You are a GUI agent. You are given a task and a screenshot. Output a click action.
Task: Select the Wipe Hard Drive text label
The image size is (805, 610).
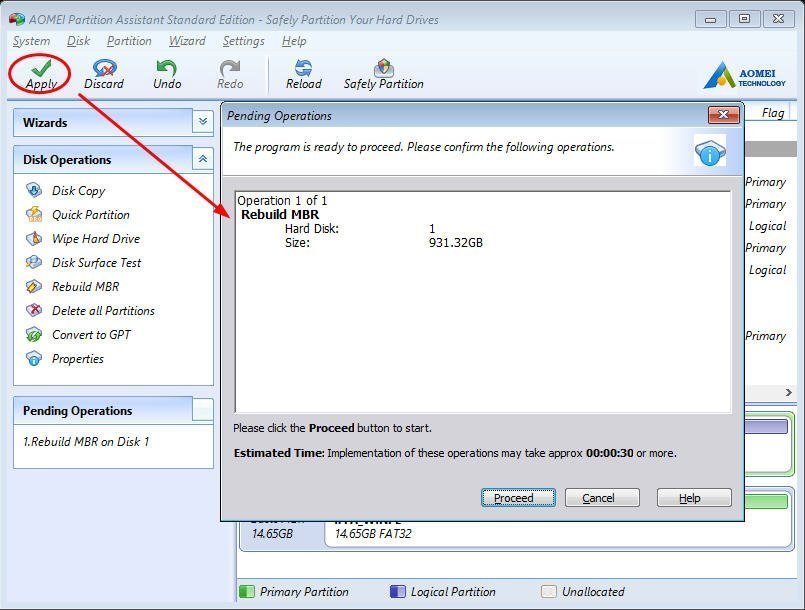[96, 239]
